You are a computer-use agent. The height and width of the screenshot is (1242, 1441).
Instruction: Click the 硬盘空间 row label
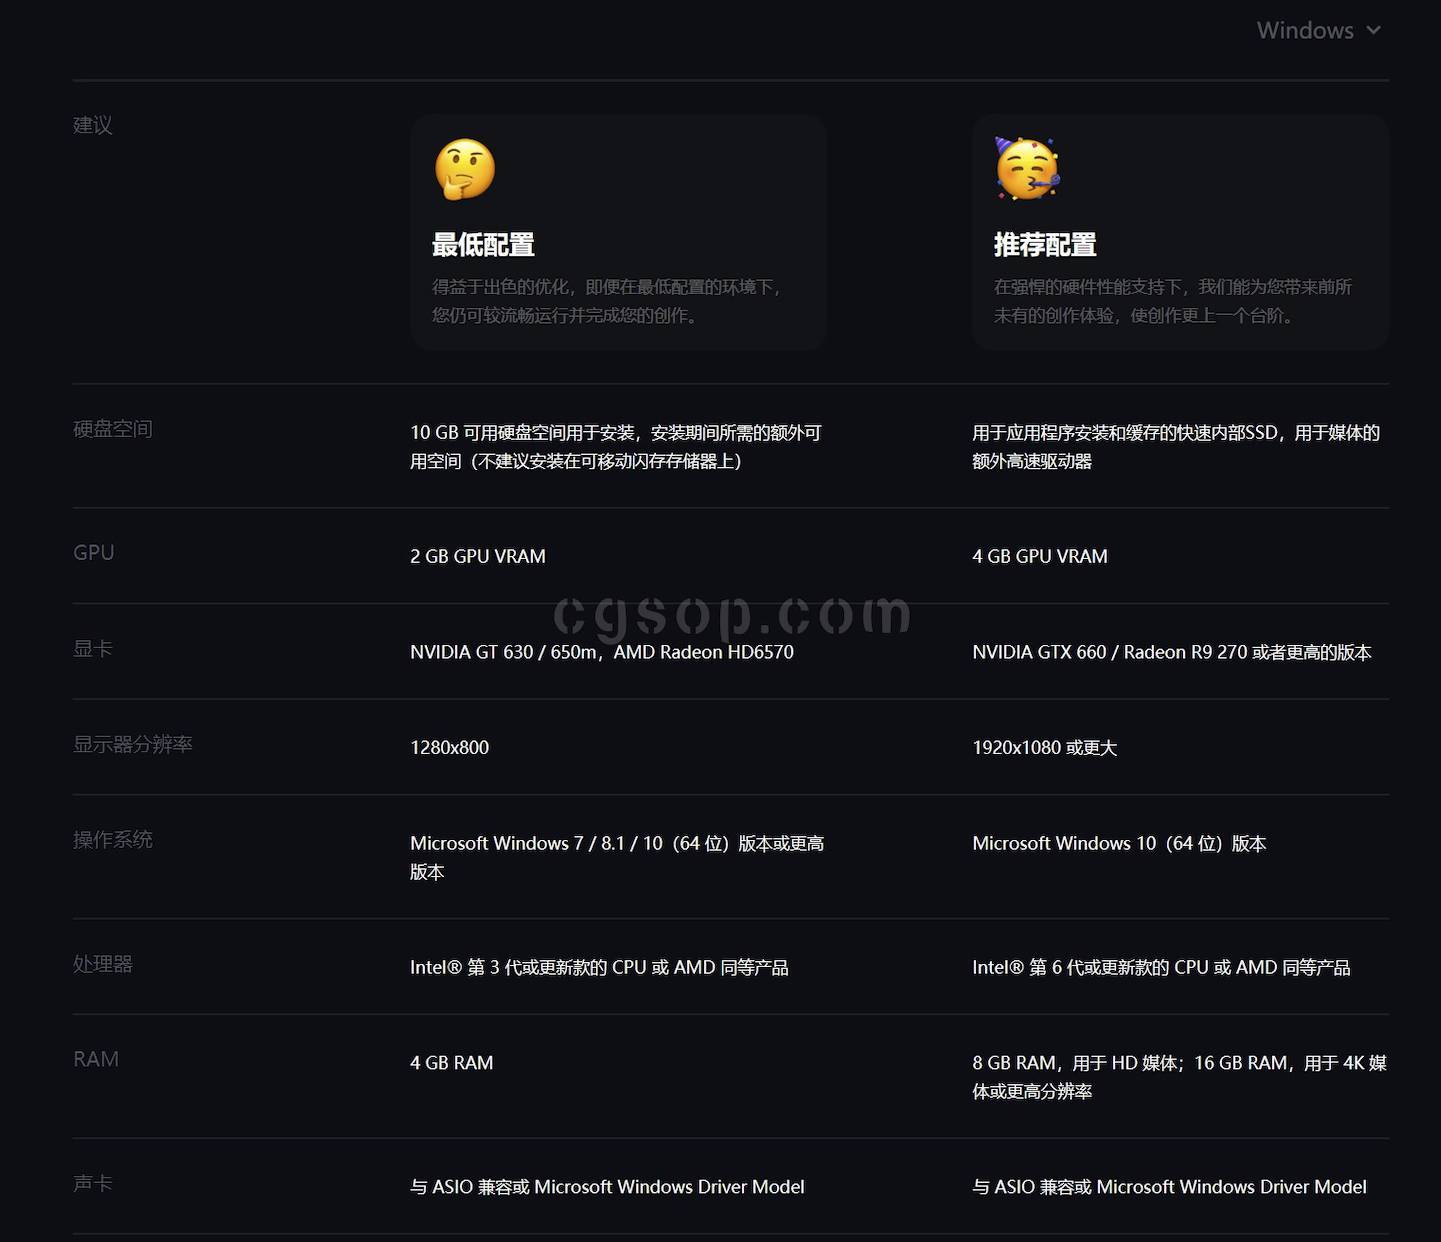pyautogui.click(x=113, y=429)
